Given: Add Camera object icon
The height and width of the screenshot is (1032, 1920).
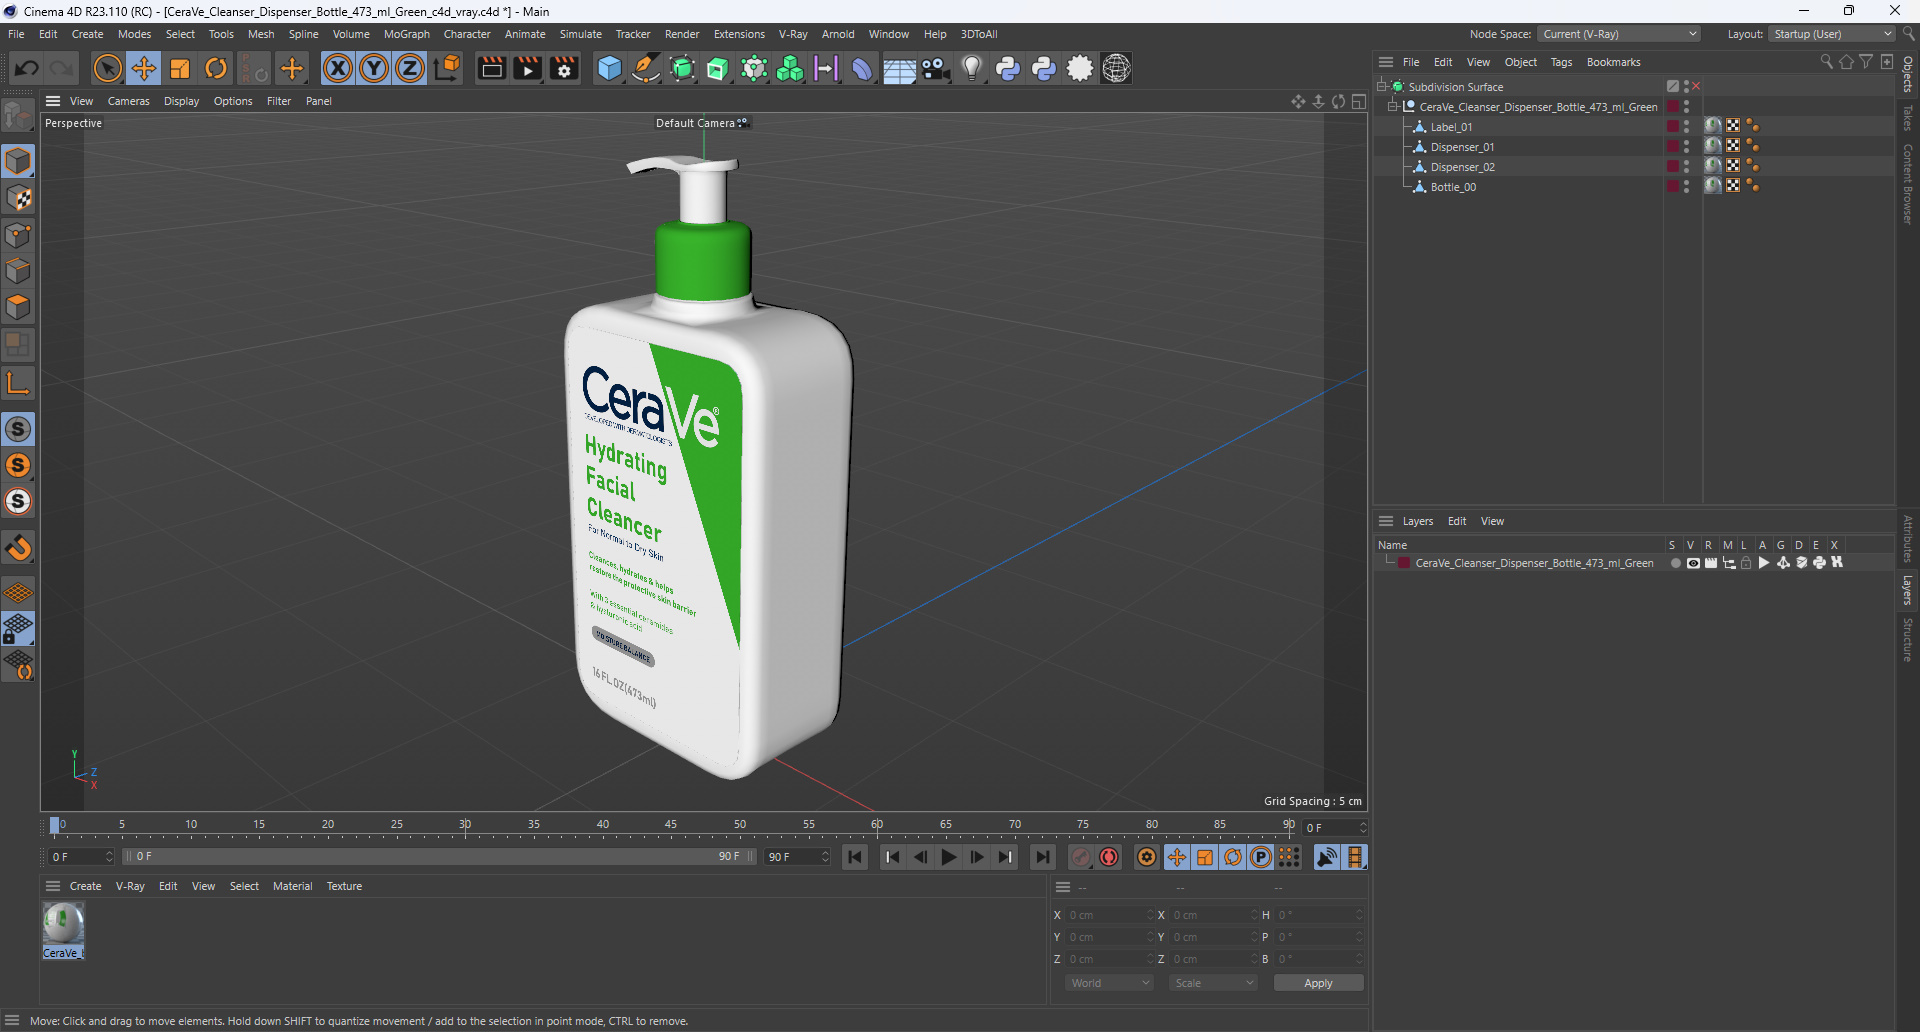Looking at the screenshot, I should (935, 68).
